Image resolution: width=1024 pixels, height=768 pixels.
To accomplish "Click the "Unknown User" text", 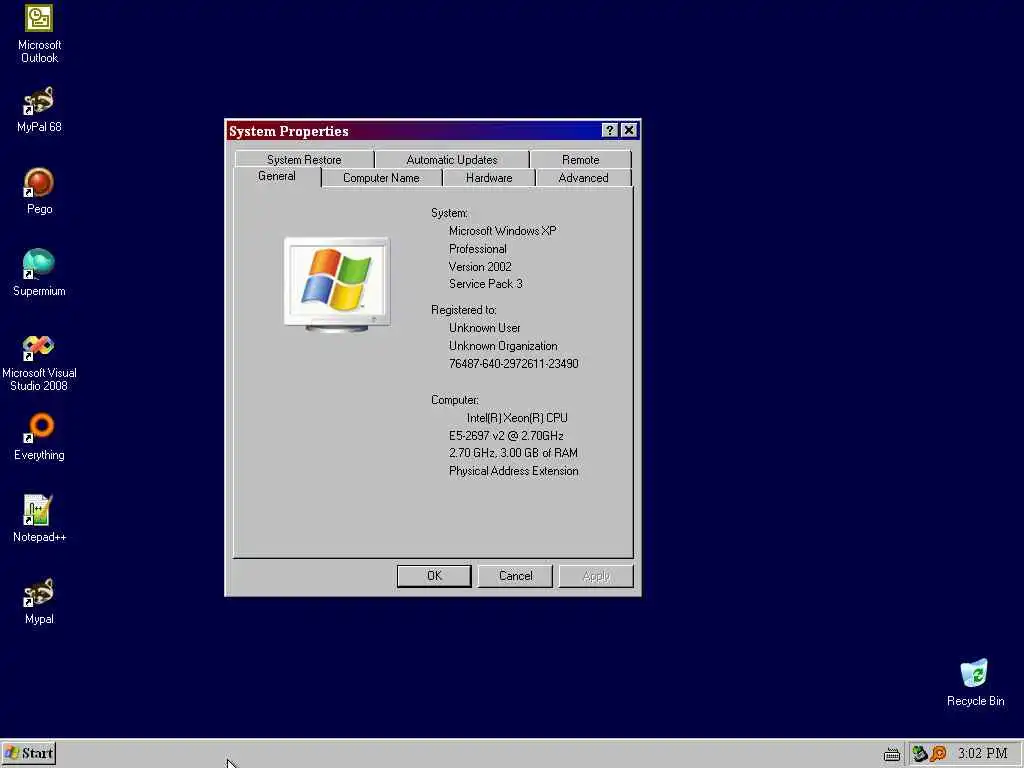I will pyautogui.click(x=485, y=328).
